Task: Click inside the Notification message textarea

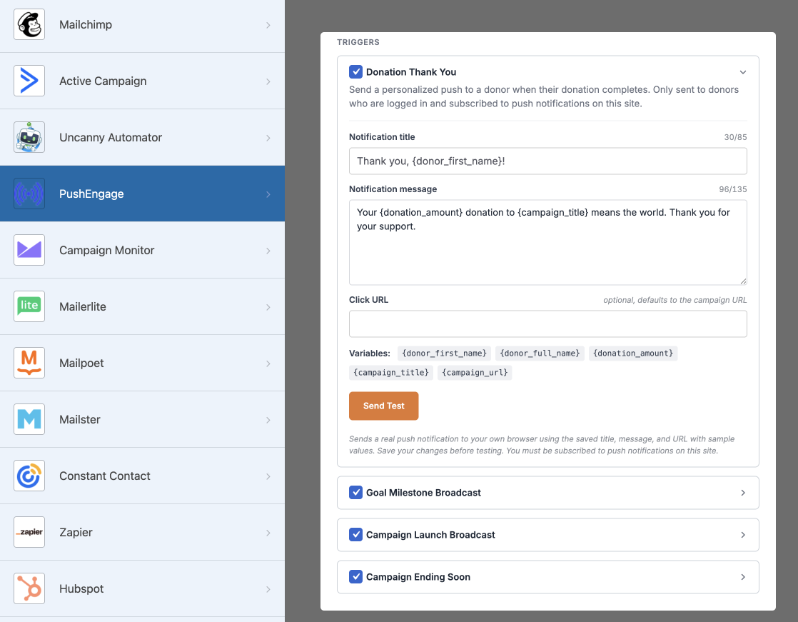Action: pos(548,242)
